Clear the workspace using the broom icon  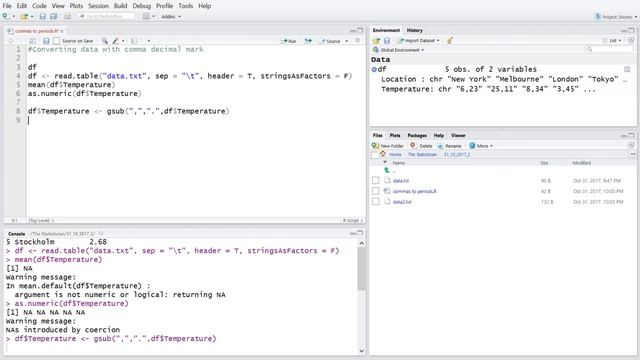tap(450, 40)
